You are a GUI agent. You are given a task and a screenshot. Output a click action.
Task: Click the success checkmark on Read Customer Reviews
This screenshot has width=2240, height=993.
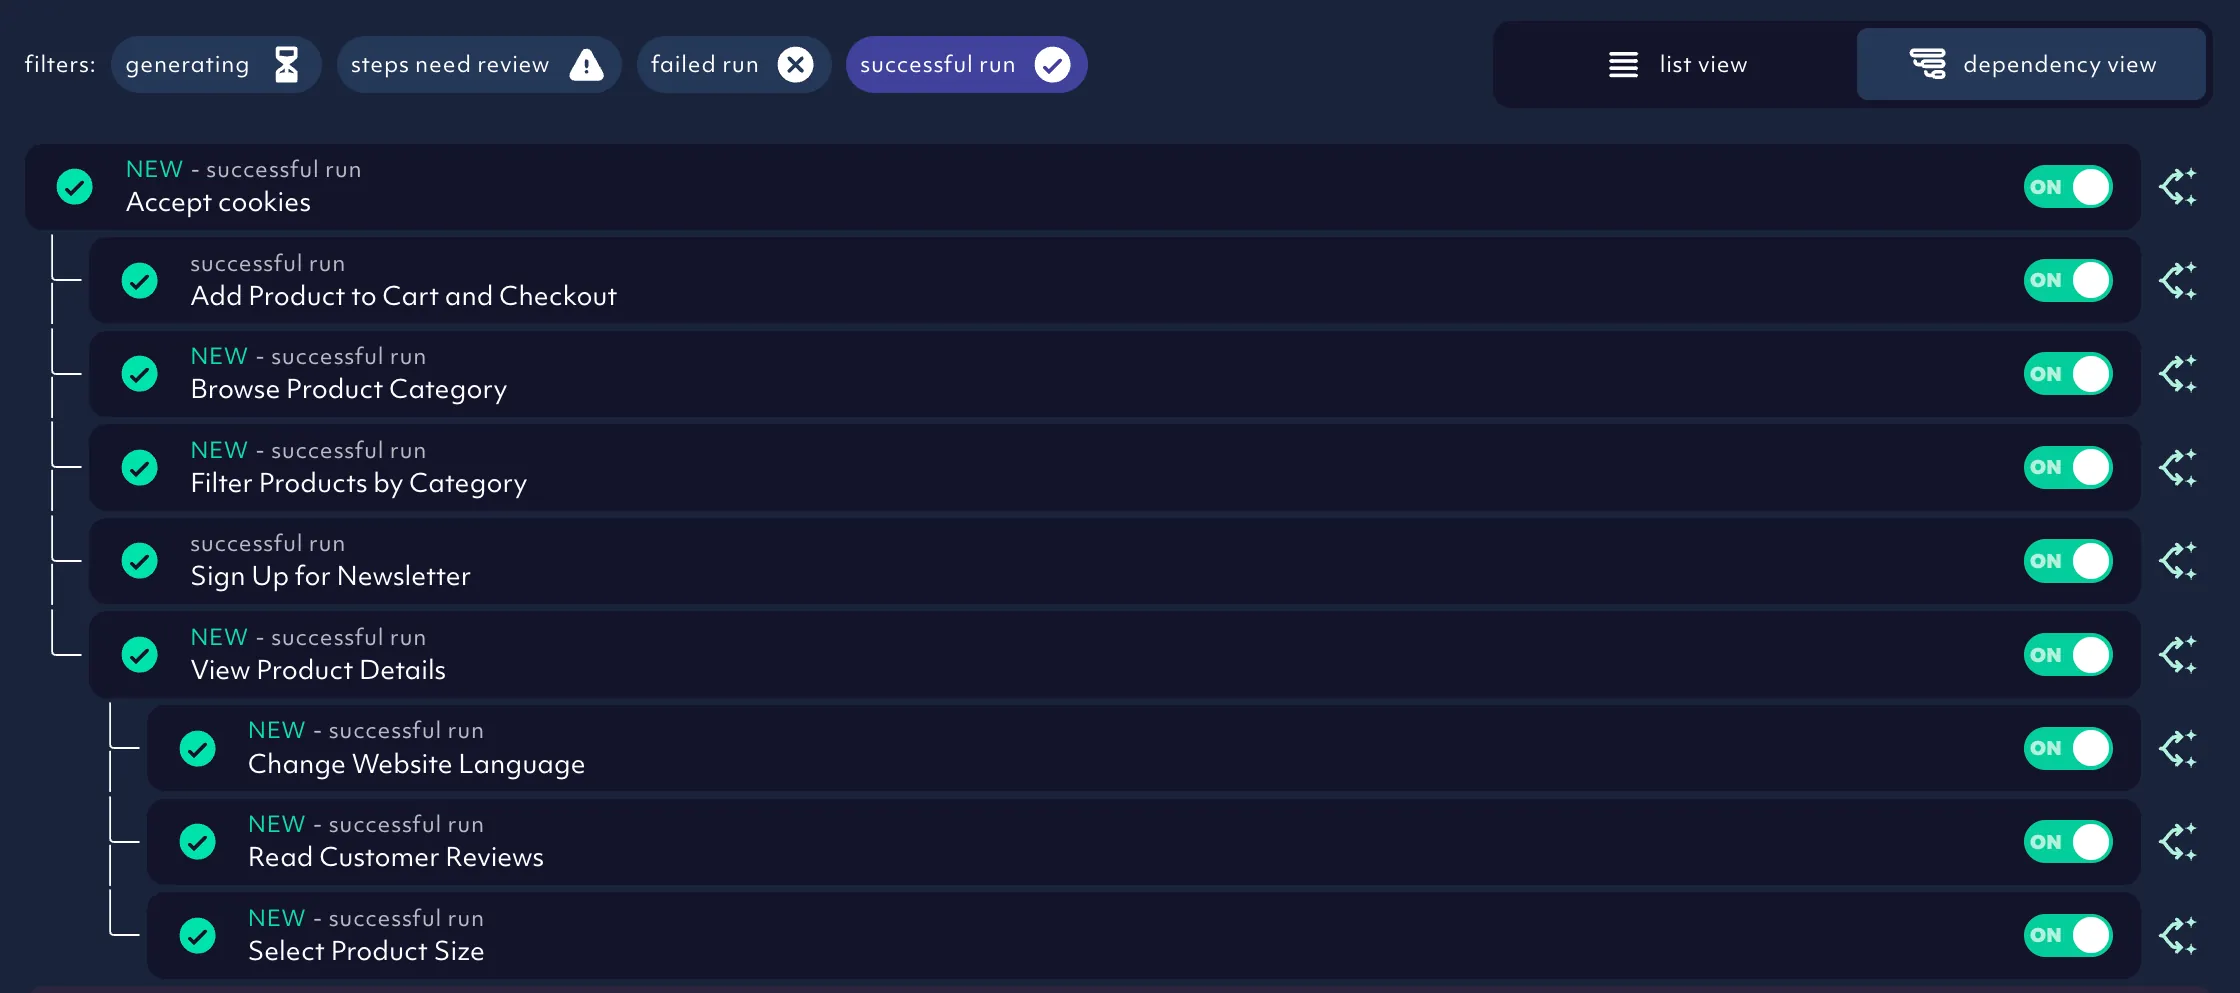pos(198,842)
